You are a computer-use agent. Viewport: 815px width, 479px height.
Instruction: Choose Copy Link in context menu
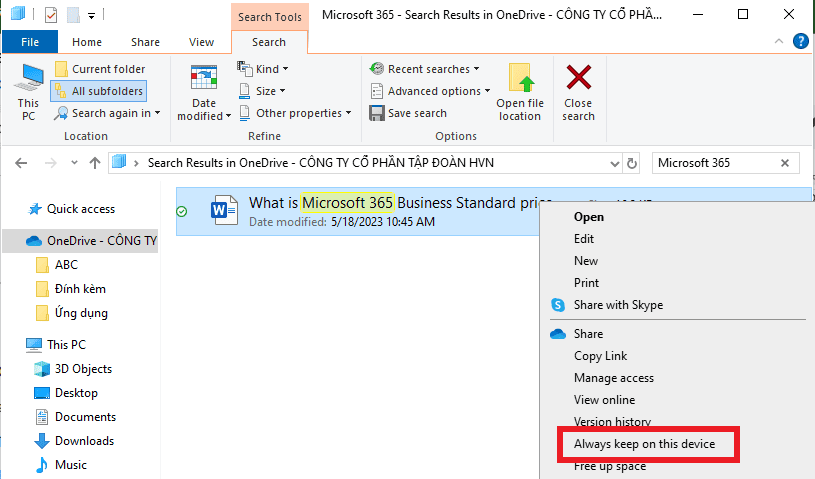pos(600,356)
